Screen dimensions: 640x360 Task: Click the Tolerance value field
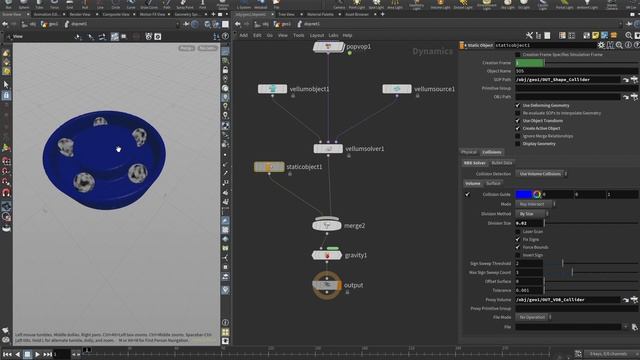[529, 290]
